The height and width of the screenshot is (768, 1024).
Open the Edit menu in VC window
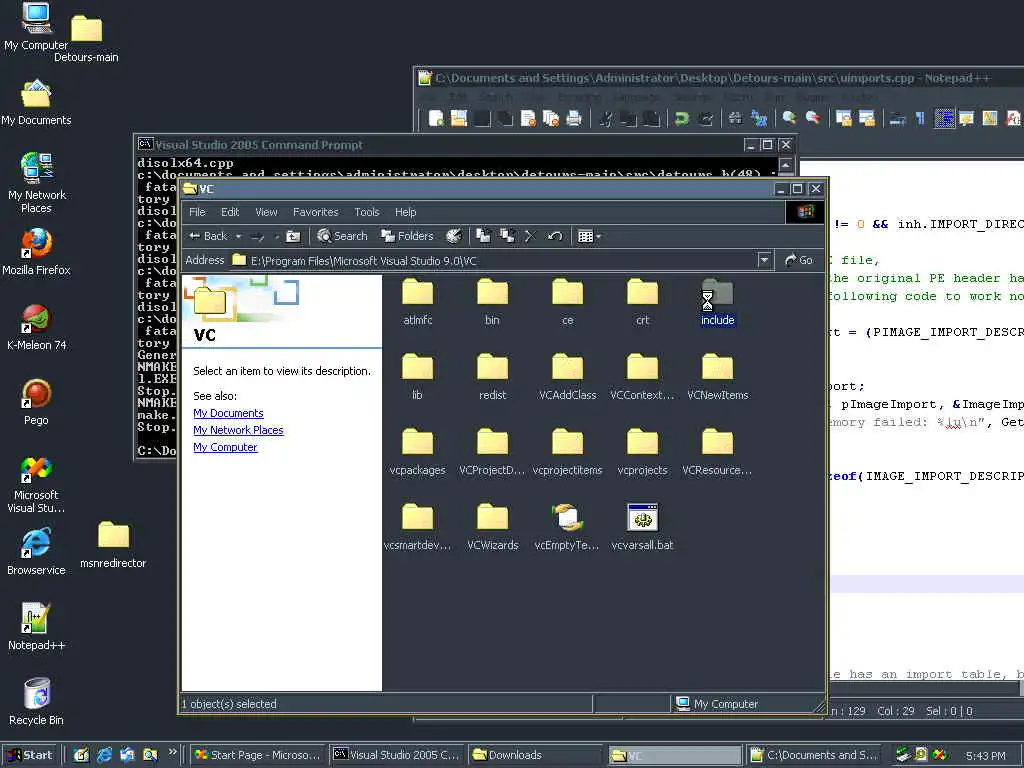coord(230,212)
